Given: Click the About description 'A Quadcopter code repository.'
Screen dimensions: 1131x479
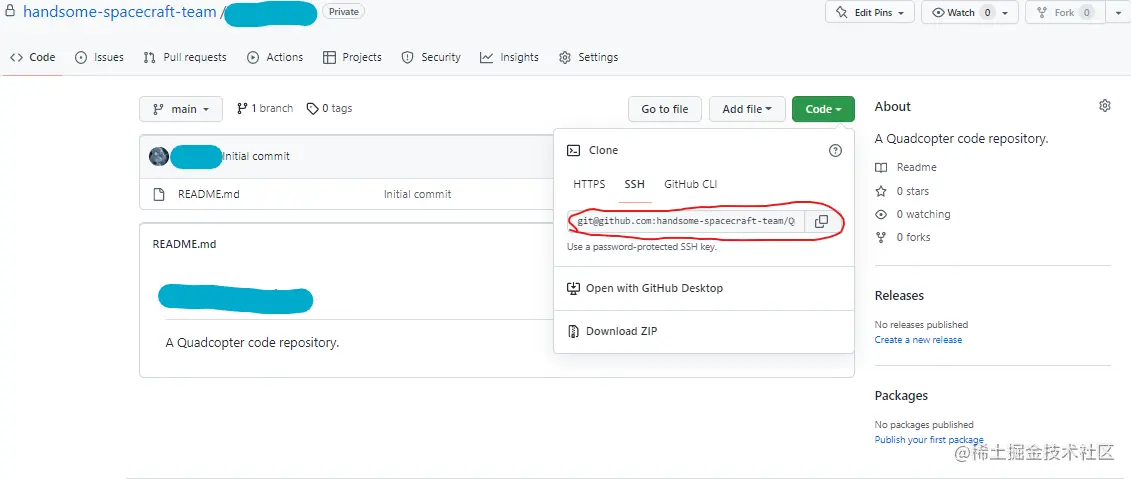Looking at the screenshot, I should click(x=961, y=139).
